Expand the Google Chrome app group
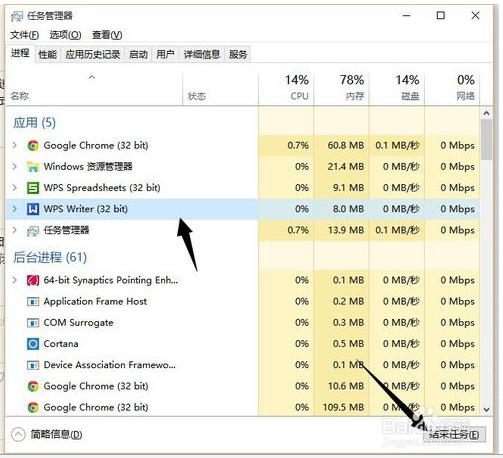The height and width of the screenshot is (458, 503). click(15, 145)
